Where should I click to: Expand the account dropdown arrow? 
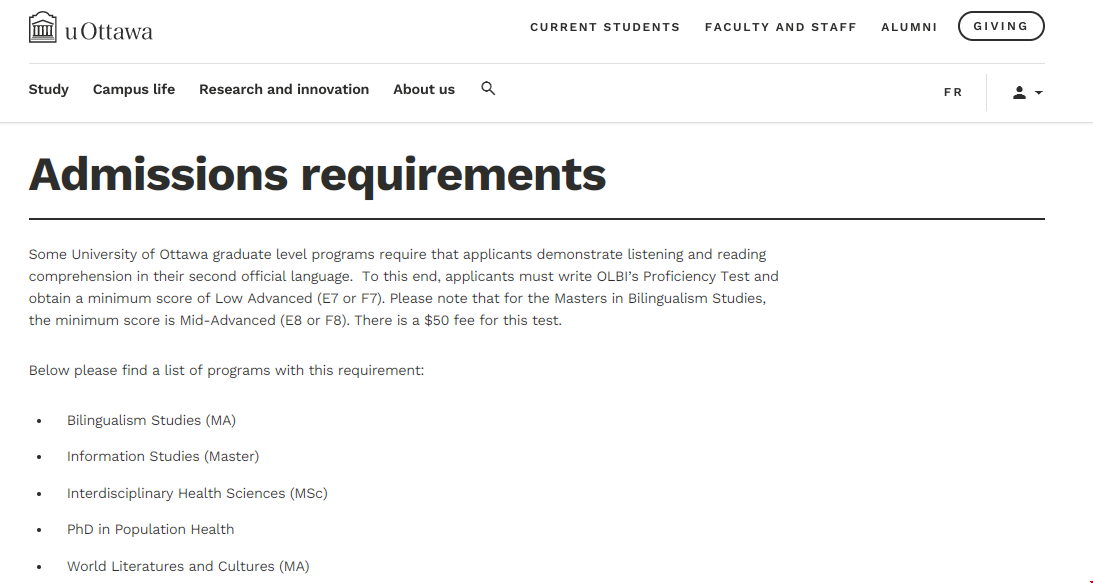pyautogui.click(x=1039, y=93)
